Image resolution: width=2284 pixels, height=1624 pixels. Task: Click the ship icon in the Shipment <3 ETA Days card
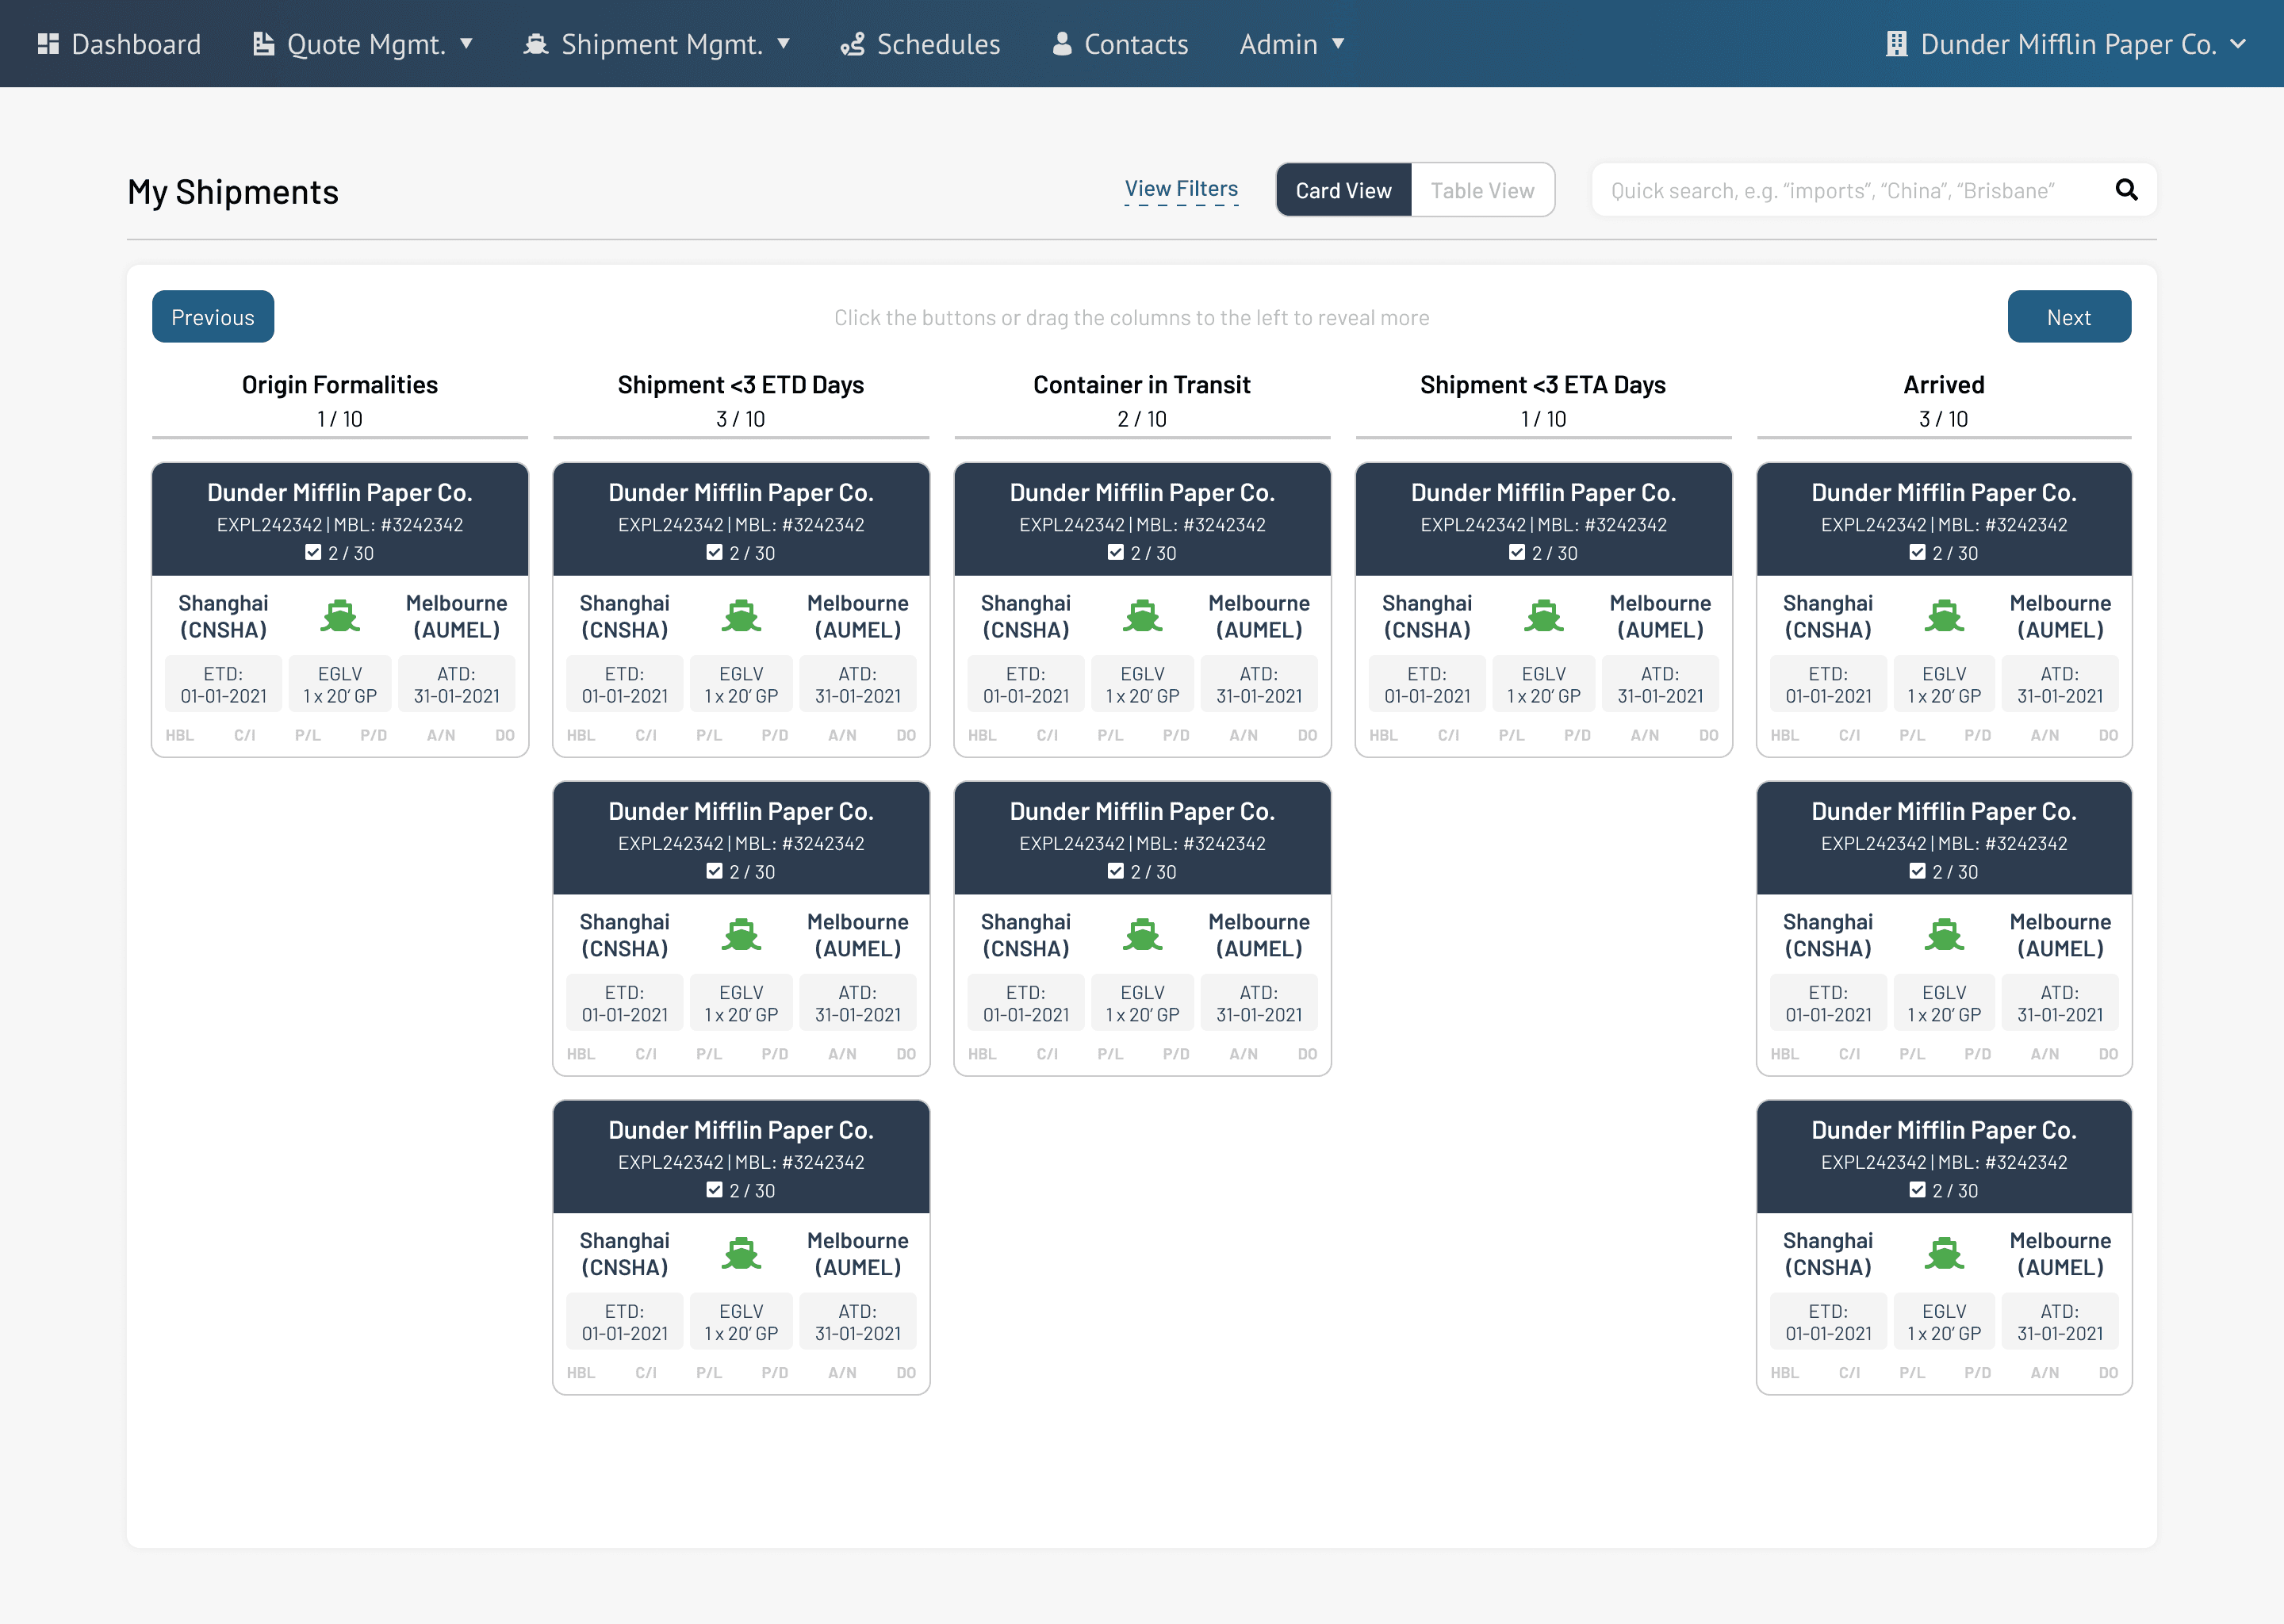click(1543, 616)
